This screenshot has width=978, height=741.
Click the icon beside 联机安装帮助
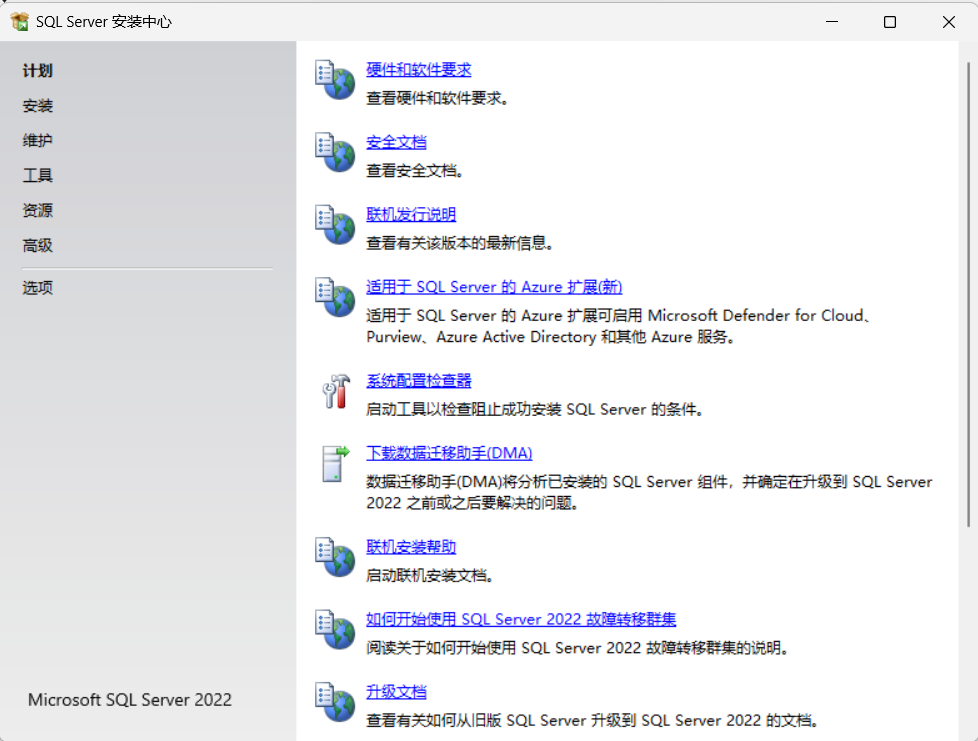click(335, 557)
